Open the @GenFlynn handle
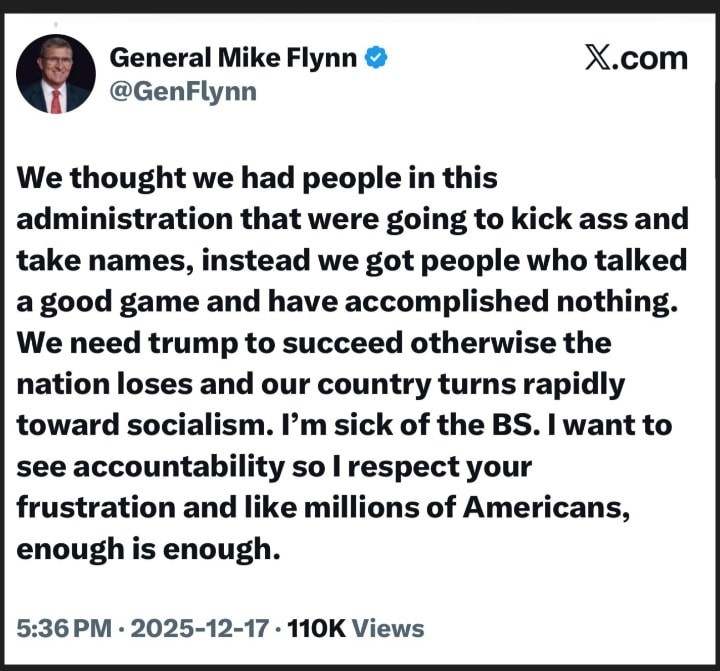This screenshot has width=720, height=671. [183, 92]
